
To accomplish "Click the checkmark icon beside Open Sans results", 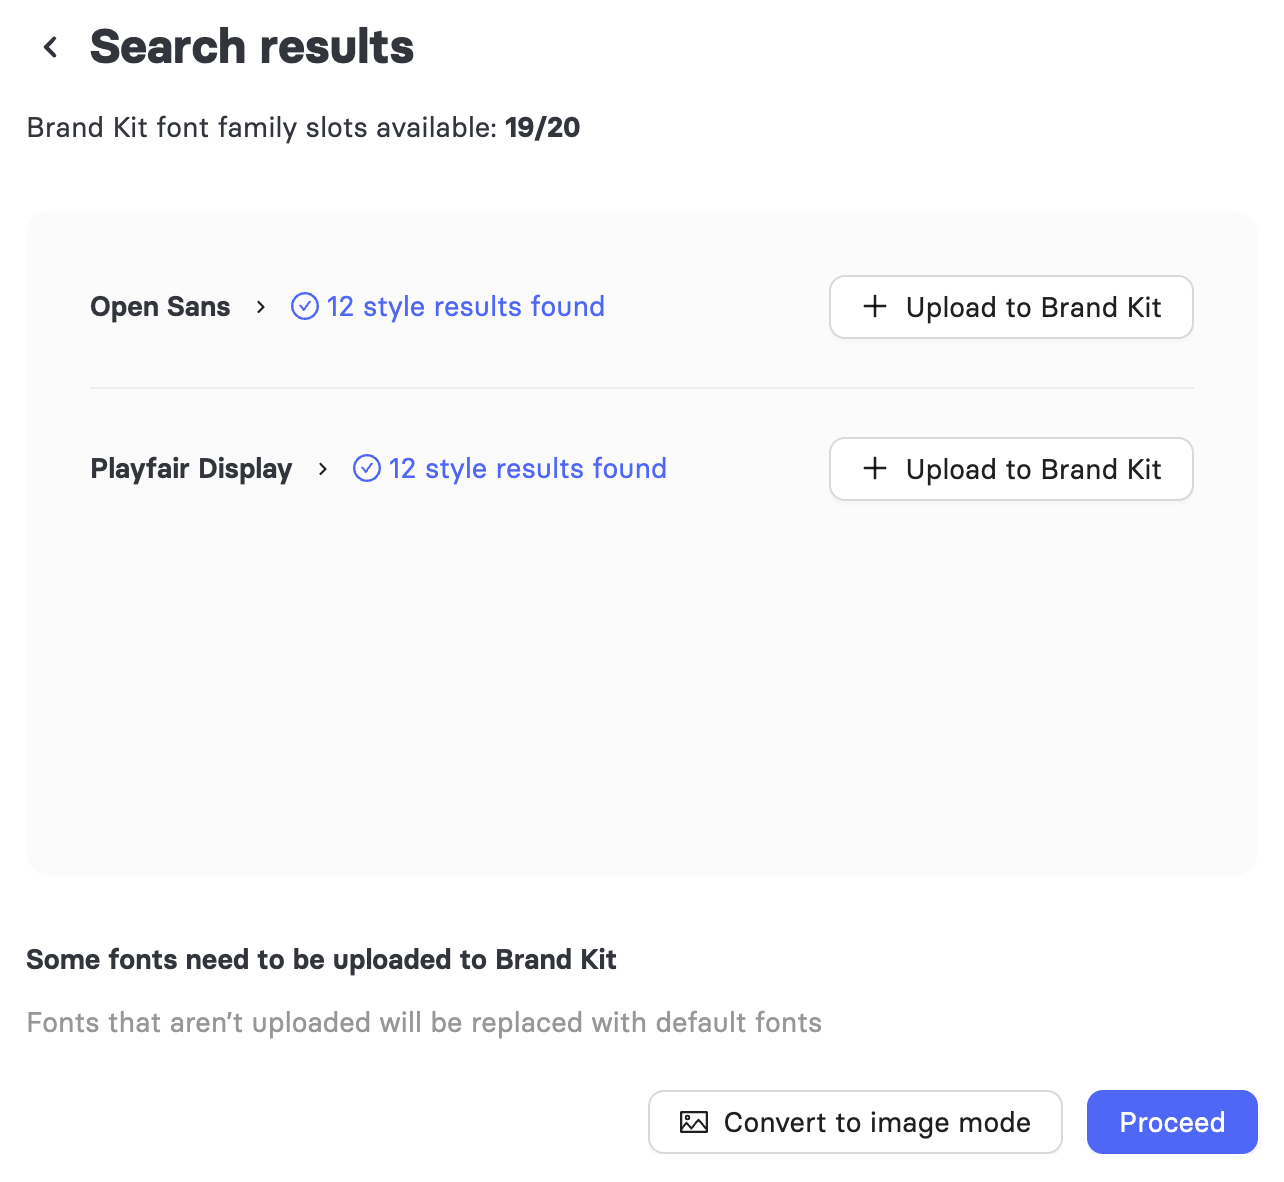I will 305,306.
